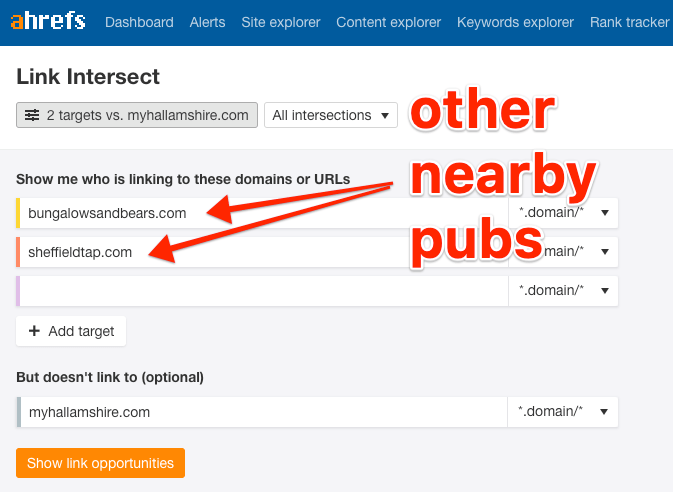
Task: Open mode dropdown for myhallamshire.com row
Action: click(563, 411)
